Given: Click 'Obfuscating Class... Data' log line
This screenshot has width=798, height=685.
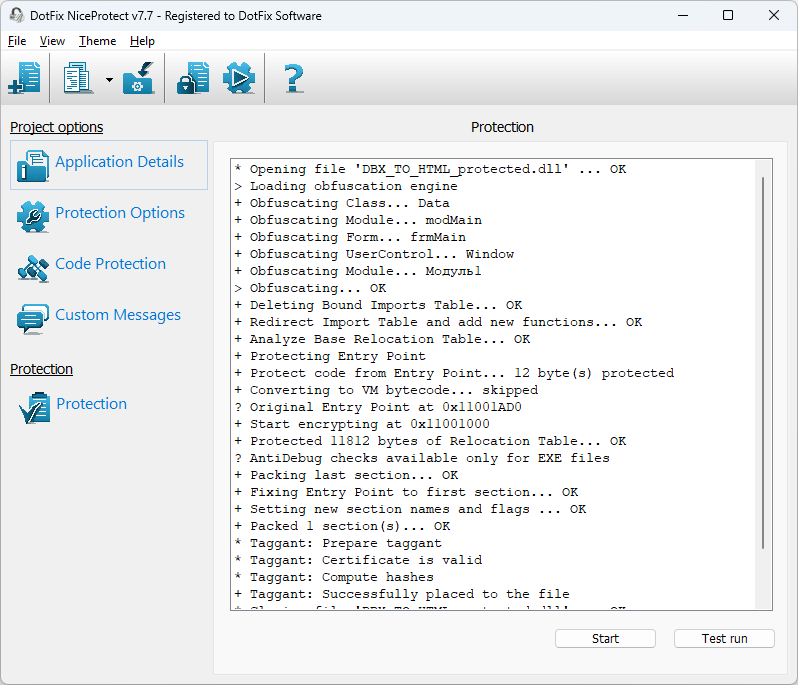Looking at the screenshot, I should tap(342, 204).
